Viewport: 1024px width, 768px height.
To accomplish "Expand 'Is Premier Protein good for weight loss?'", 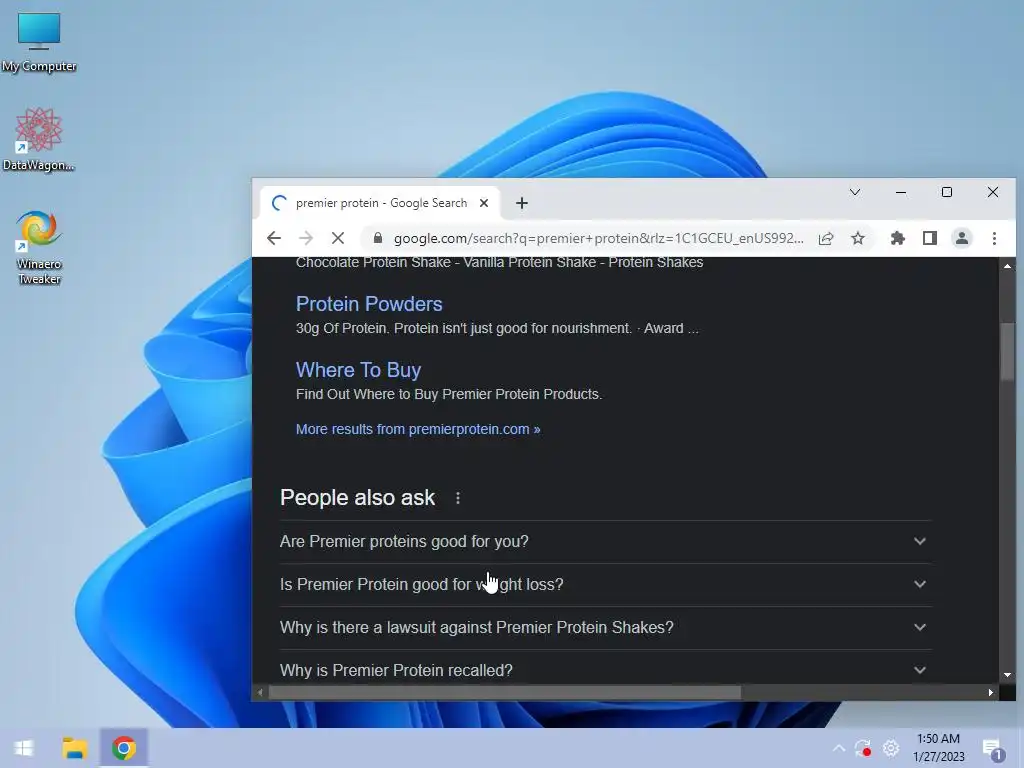I will (605, 584).
